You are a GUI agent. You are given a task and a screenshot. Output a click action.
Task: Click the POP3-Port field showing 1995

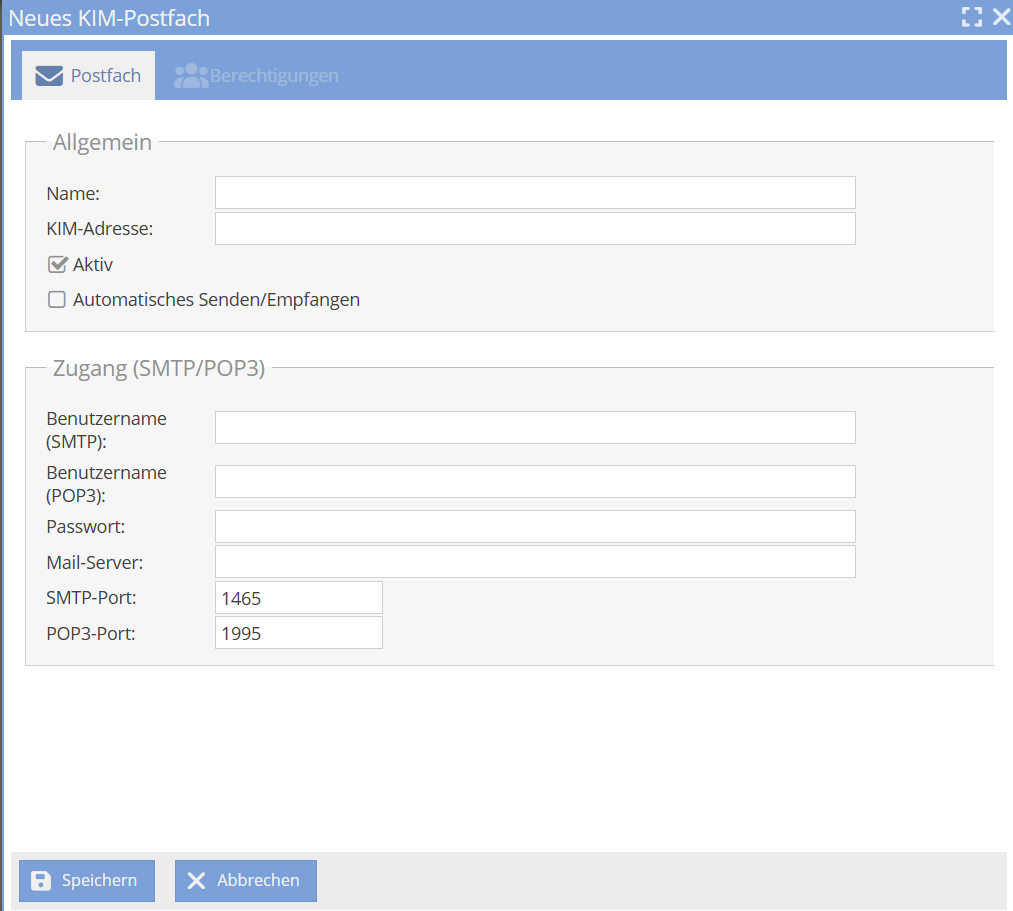click(298, 633)
